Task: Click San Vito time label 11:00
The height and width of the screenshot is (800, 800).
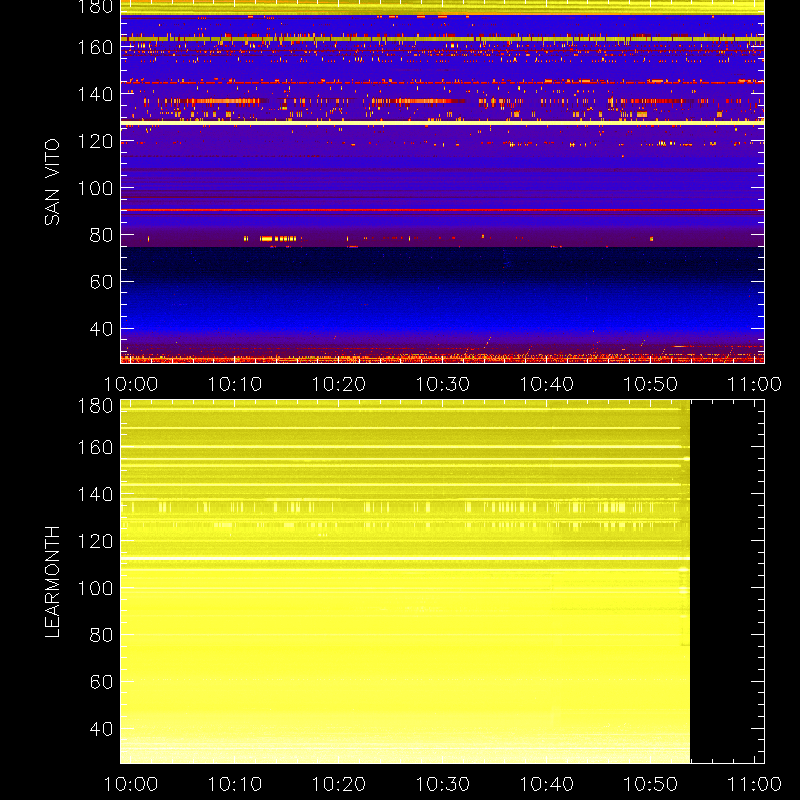Action: click(x=755, y=384)
